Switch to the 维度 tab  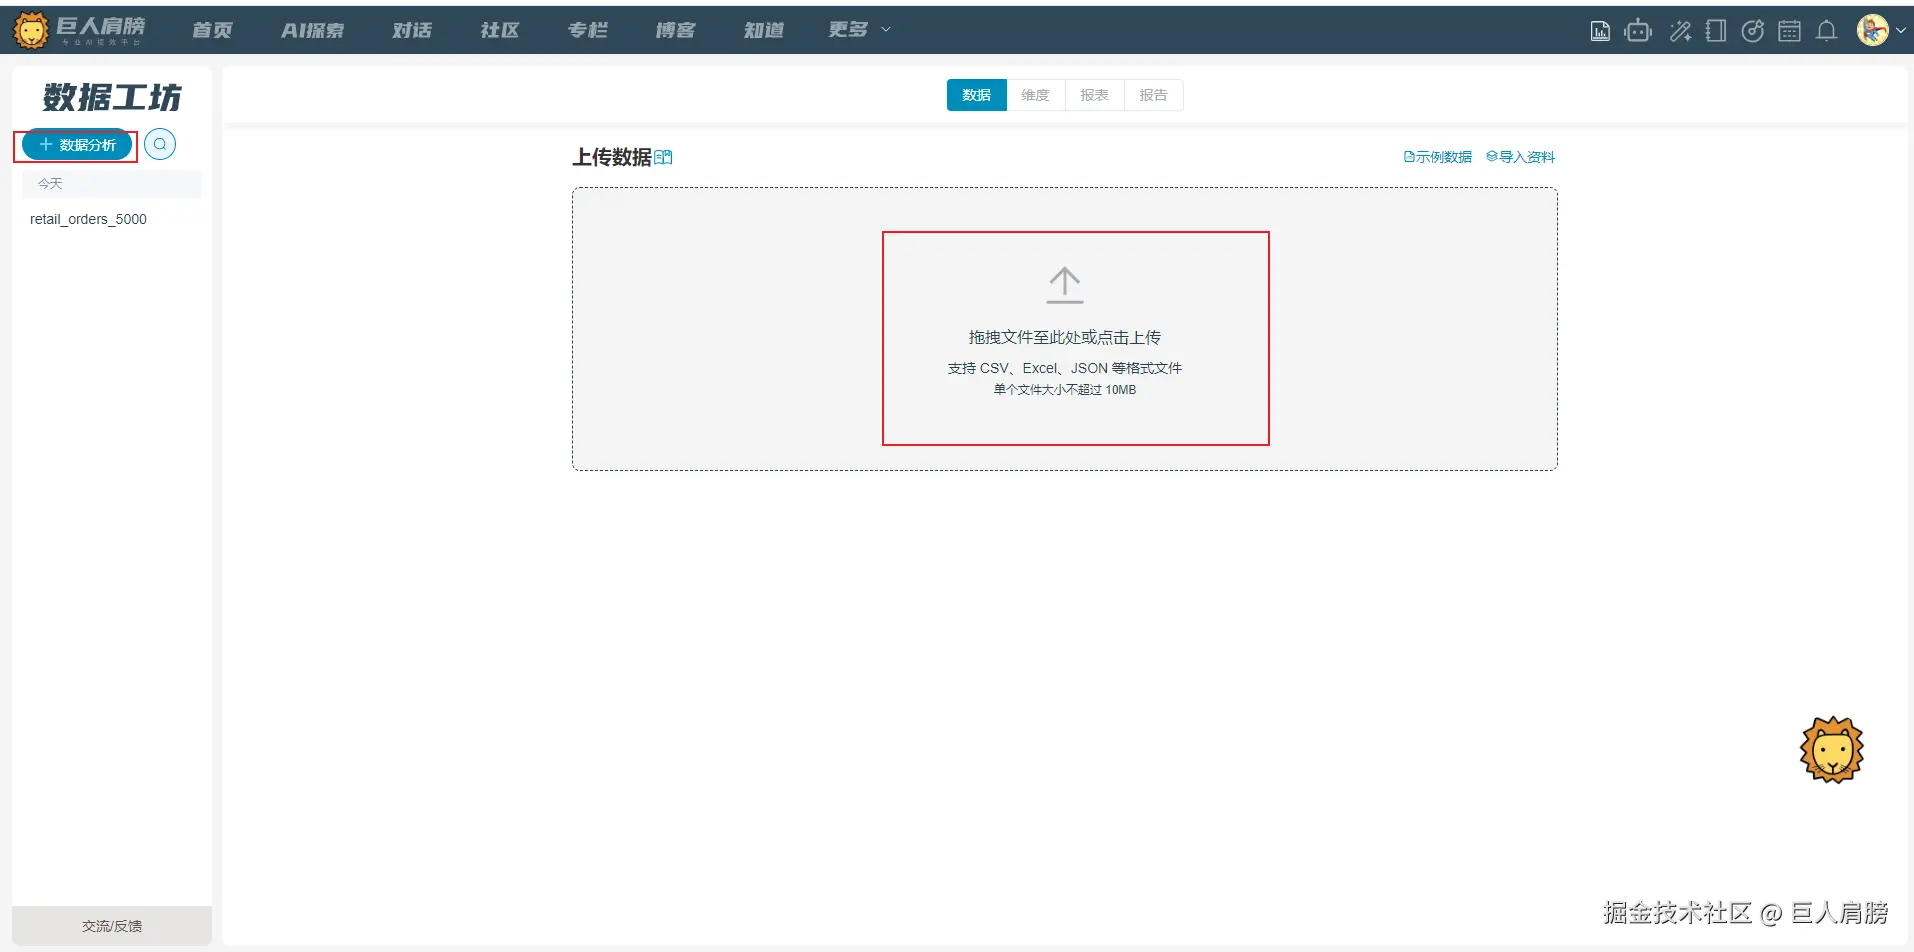(1036, 95)
